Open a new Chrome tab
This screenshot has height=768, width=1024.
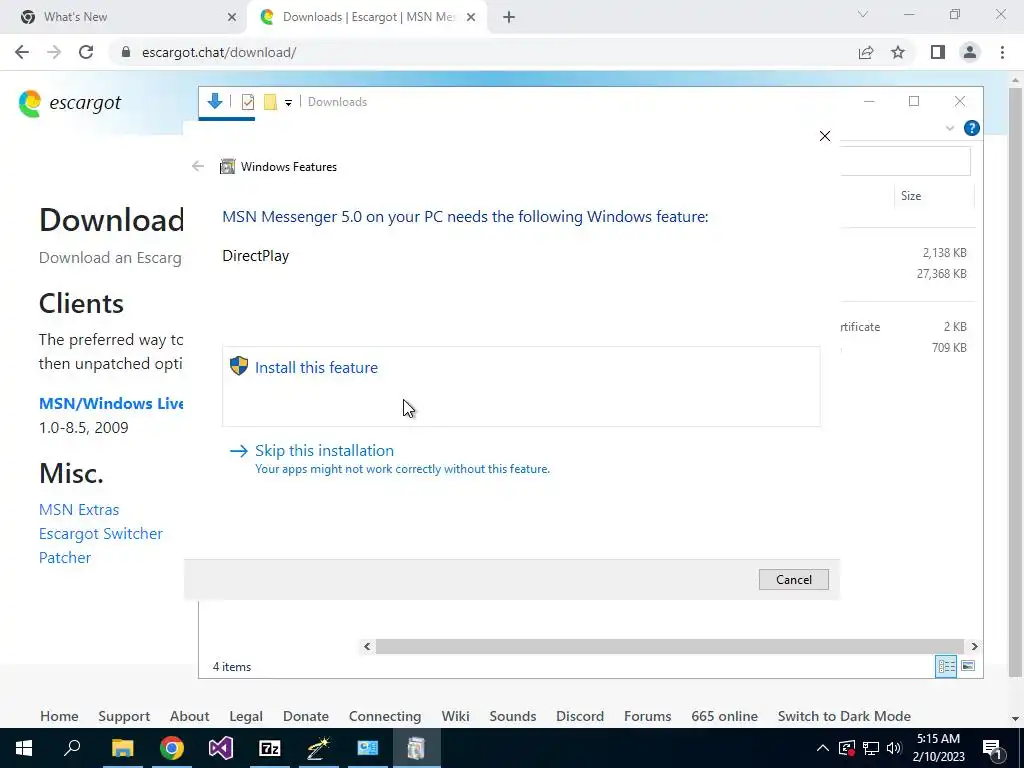tap(509, 17)
